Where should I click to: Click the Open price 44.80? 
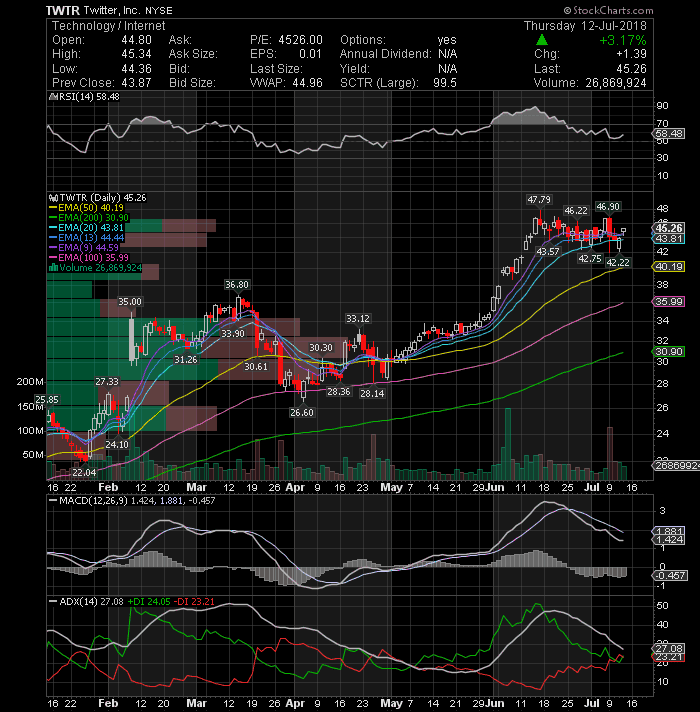pyautogui.click(x=136, y=40)
